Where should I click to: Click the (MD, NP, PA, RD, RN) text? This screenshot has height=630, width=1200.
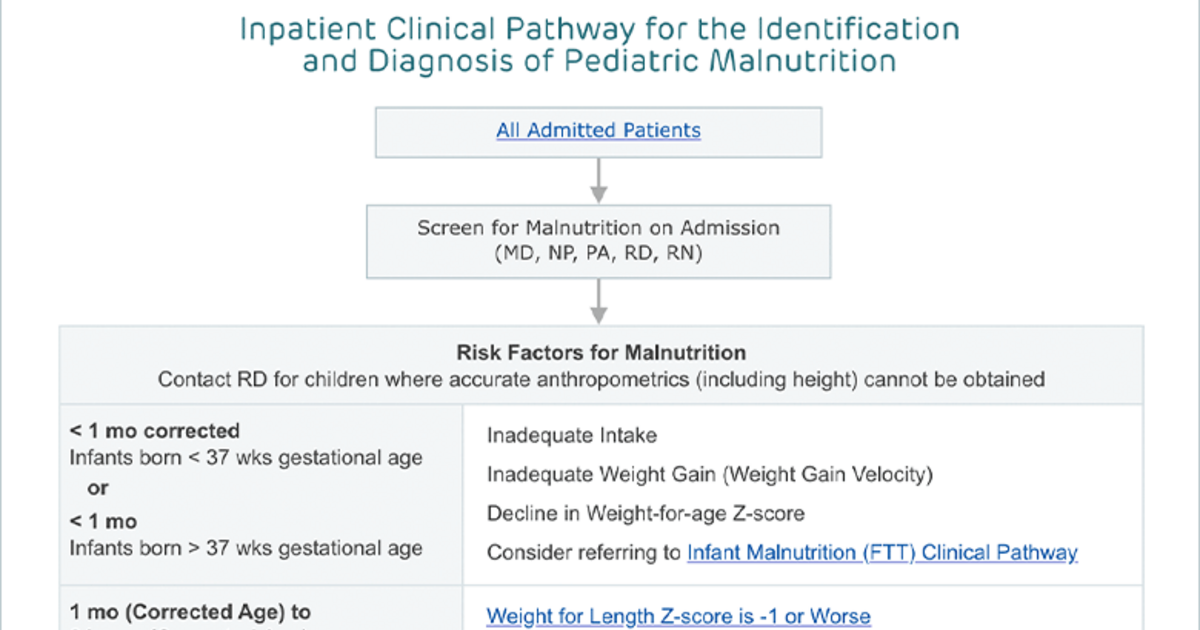598,254
